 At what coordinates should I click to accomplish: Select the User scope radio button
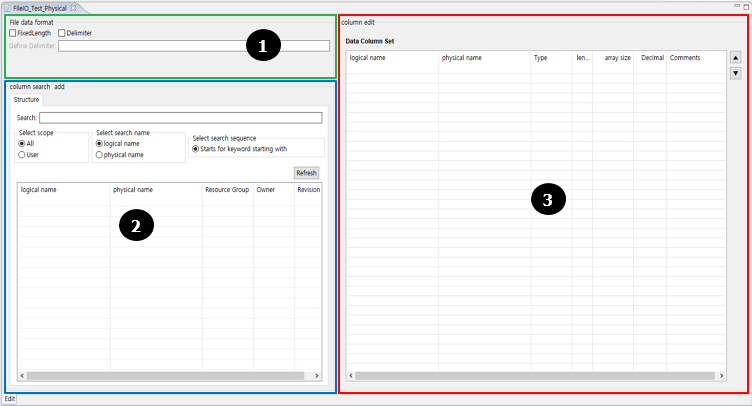click(x=23, y=155)
